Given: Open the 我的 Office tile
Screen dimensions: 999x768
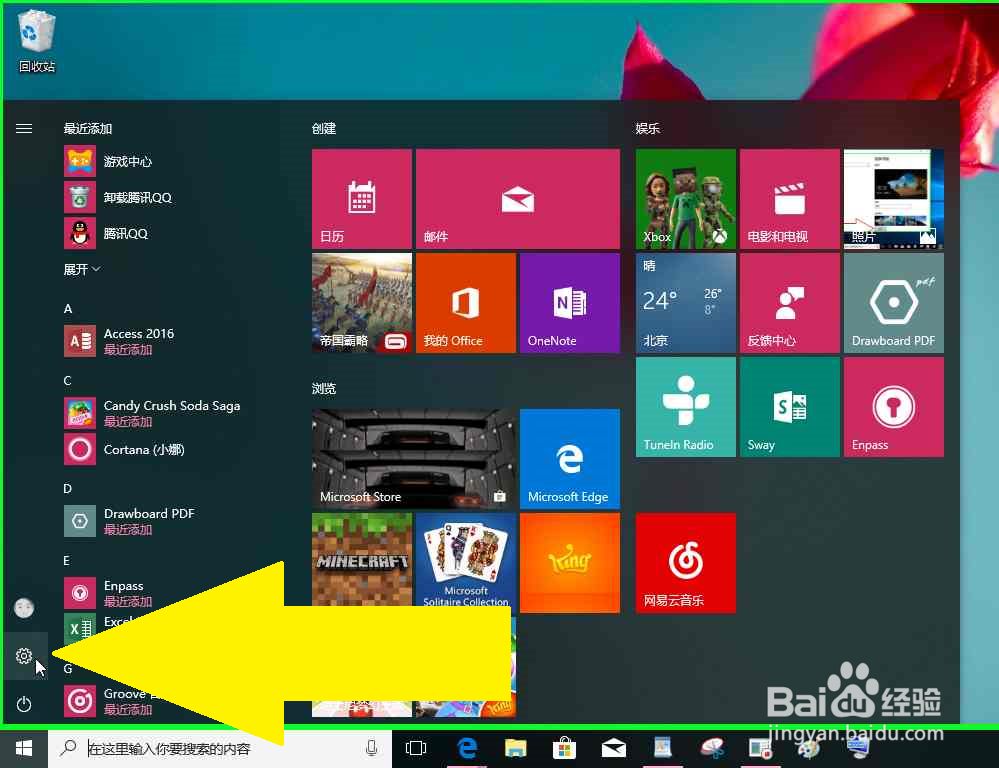Looking at the screenshot, I should [466, 303].
